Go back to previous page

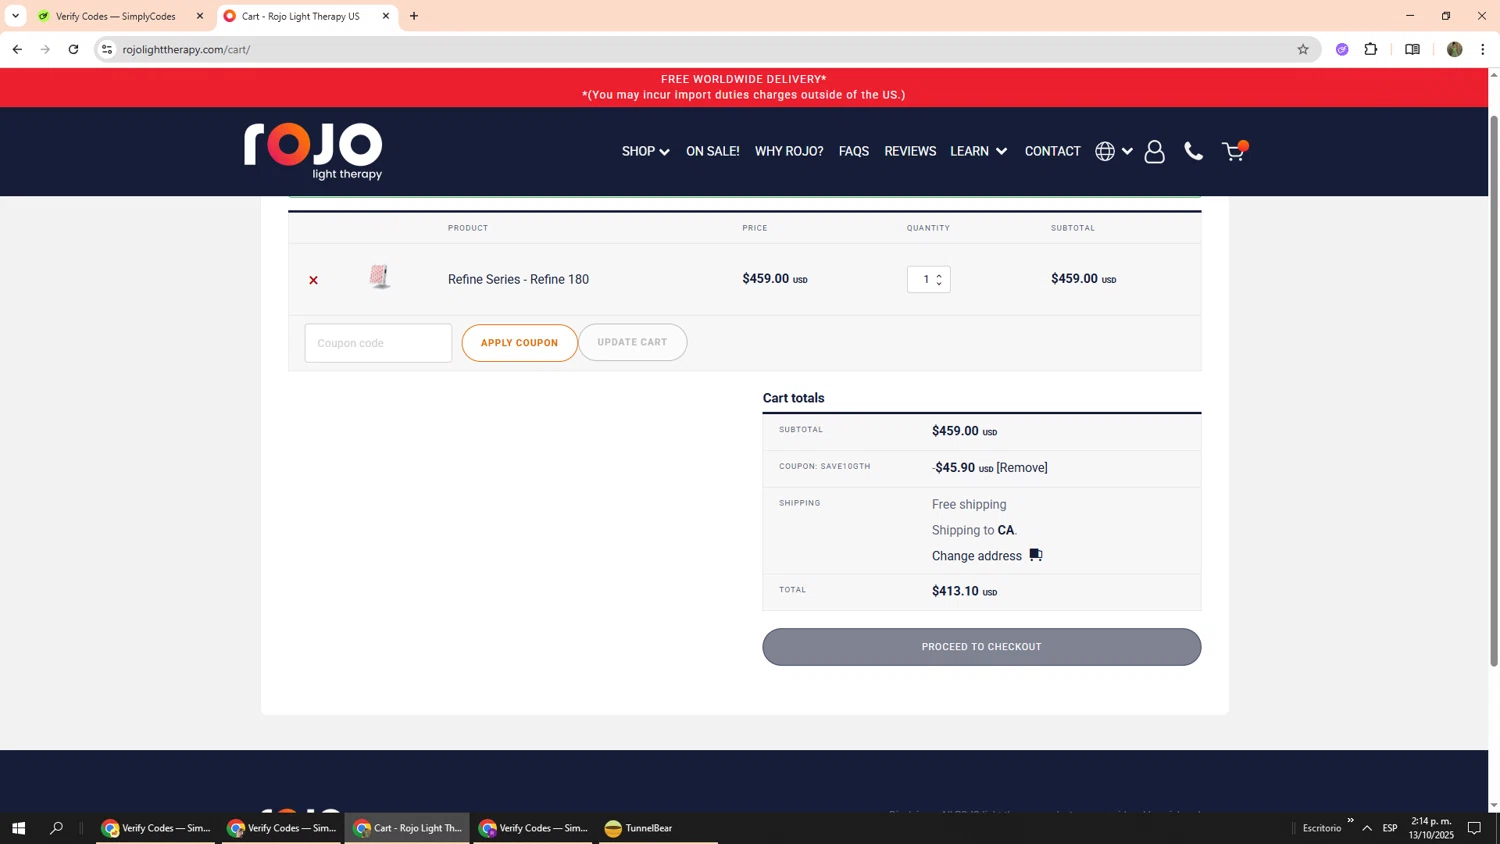pos(17,49)
